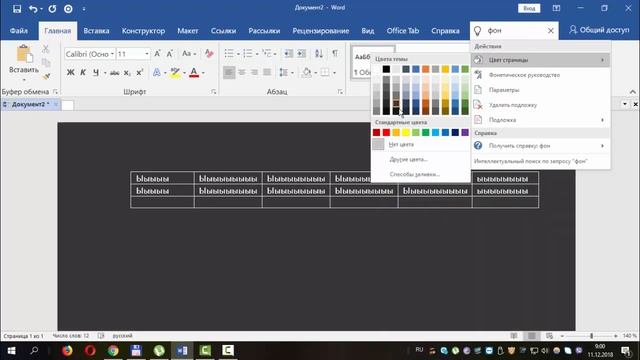The height and width of the screenshot is (360, 640).
Task: Justify text alignment
Action: (x=267, y=73)
